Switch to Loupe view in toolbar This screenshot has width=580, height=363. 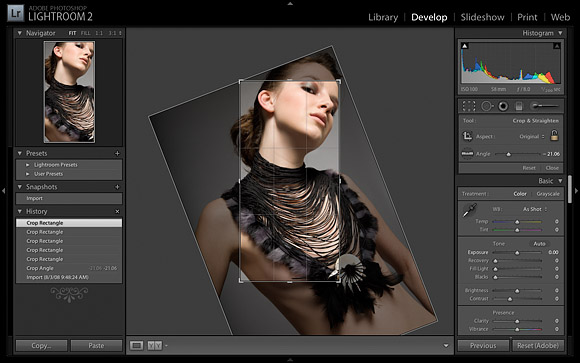coord(136,346)
